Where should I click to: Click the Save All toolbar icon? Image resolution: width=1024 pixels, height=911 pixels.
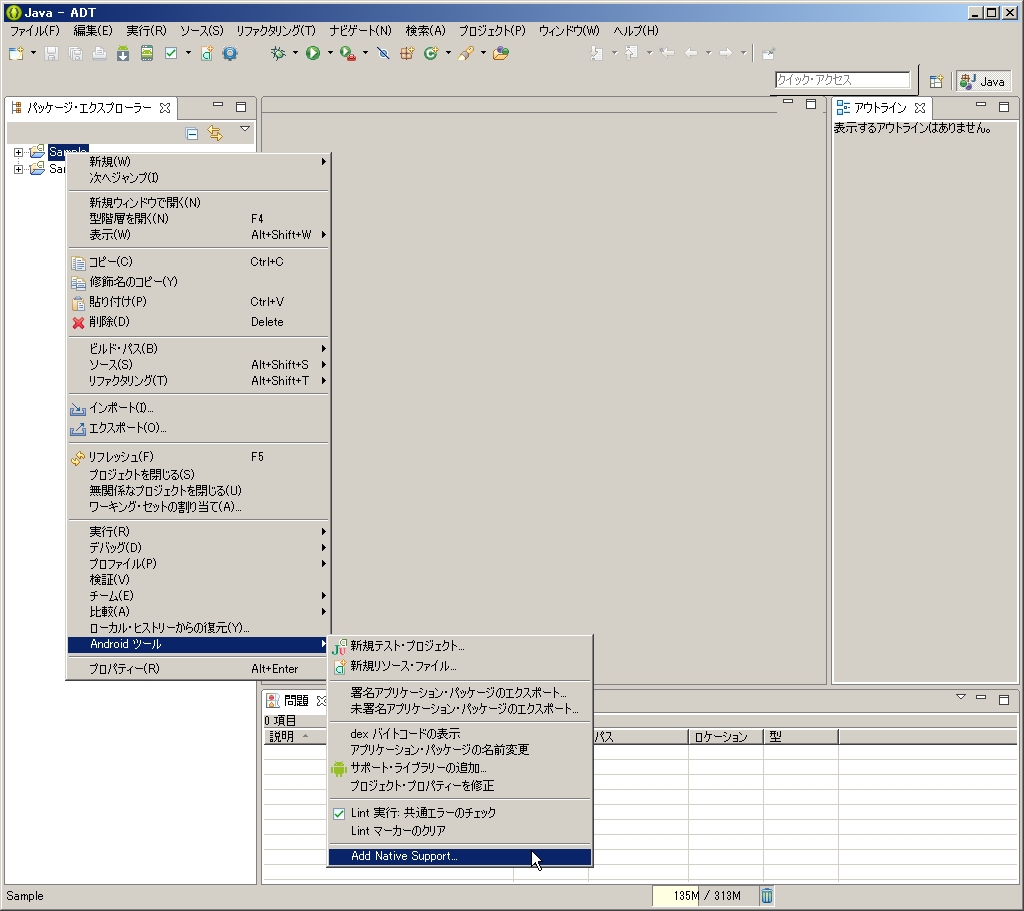(x=76, y=54)
